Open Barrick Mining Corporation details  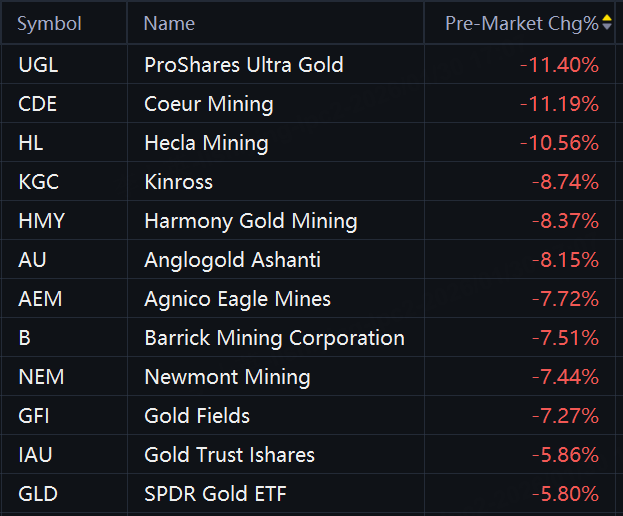[x=274, y=338]
